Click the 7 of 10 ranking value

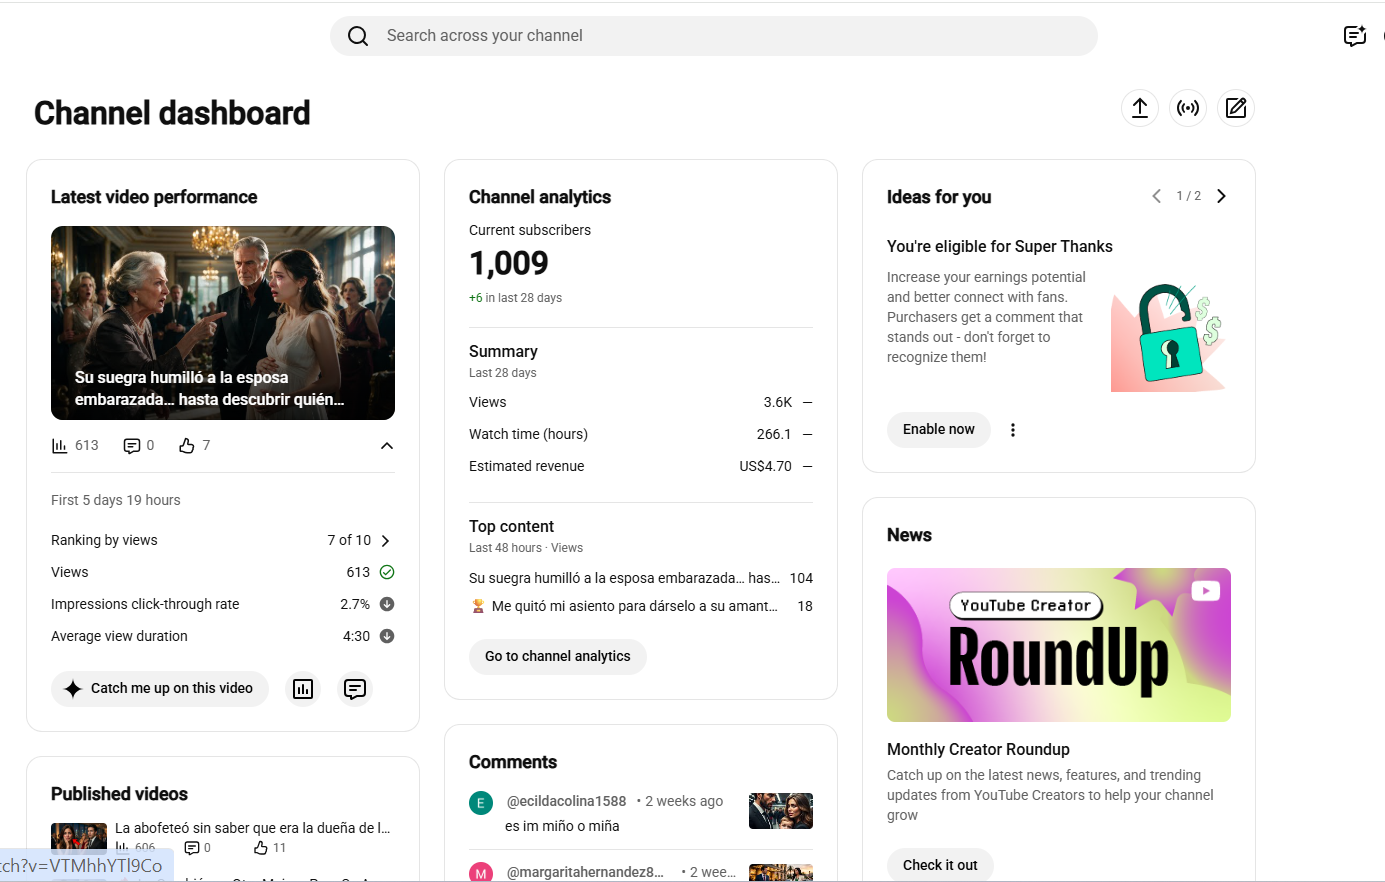pos(349,540)
